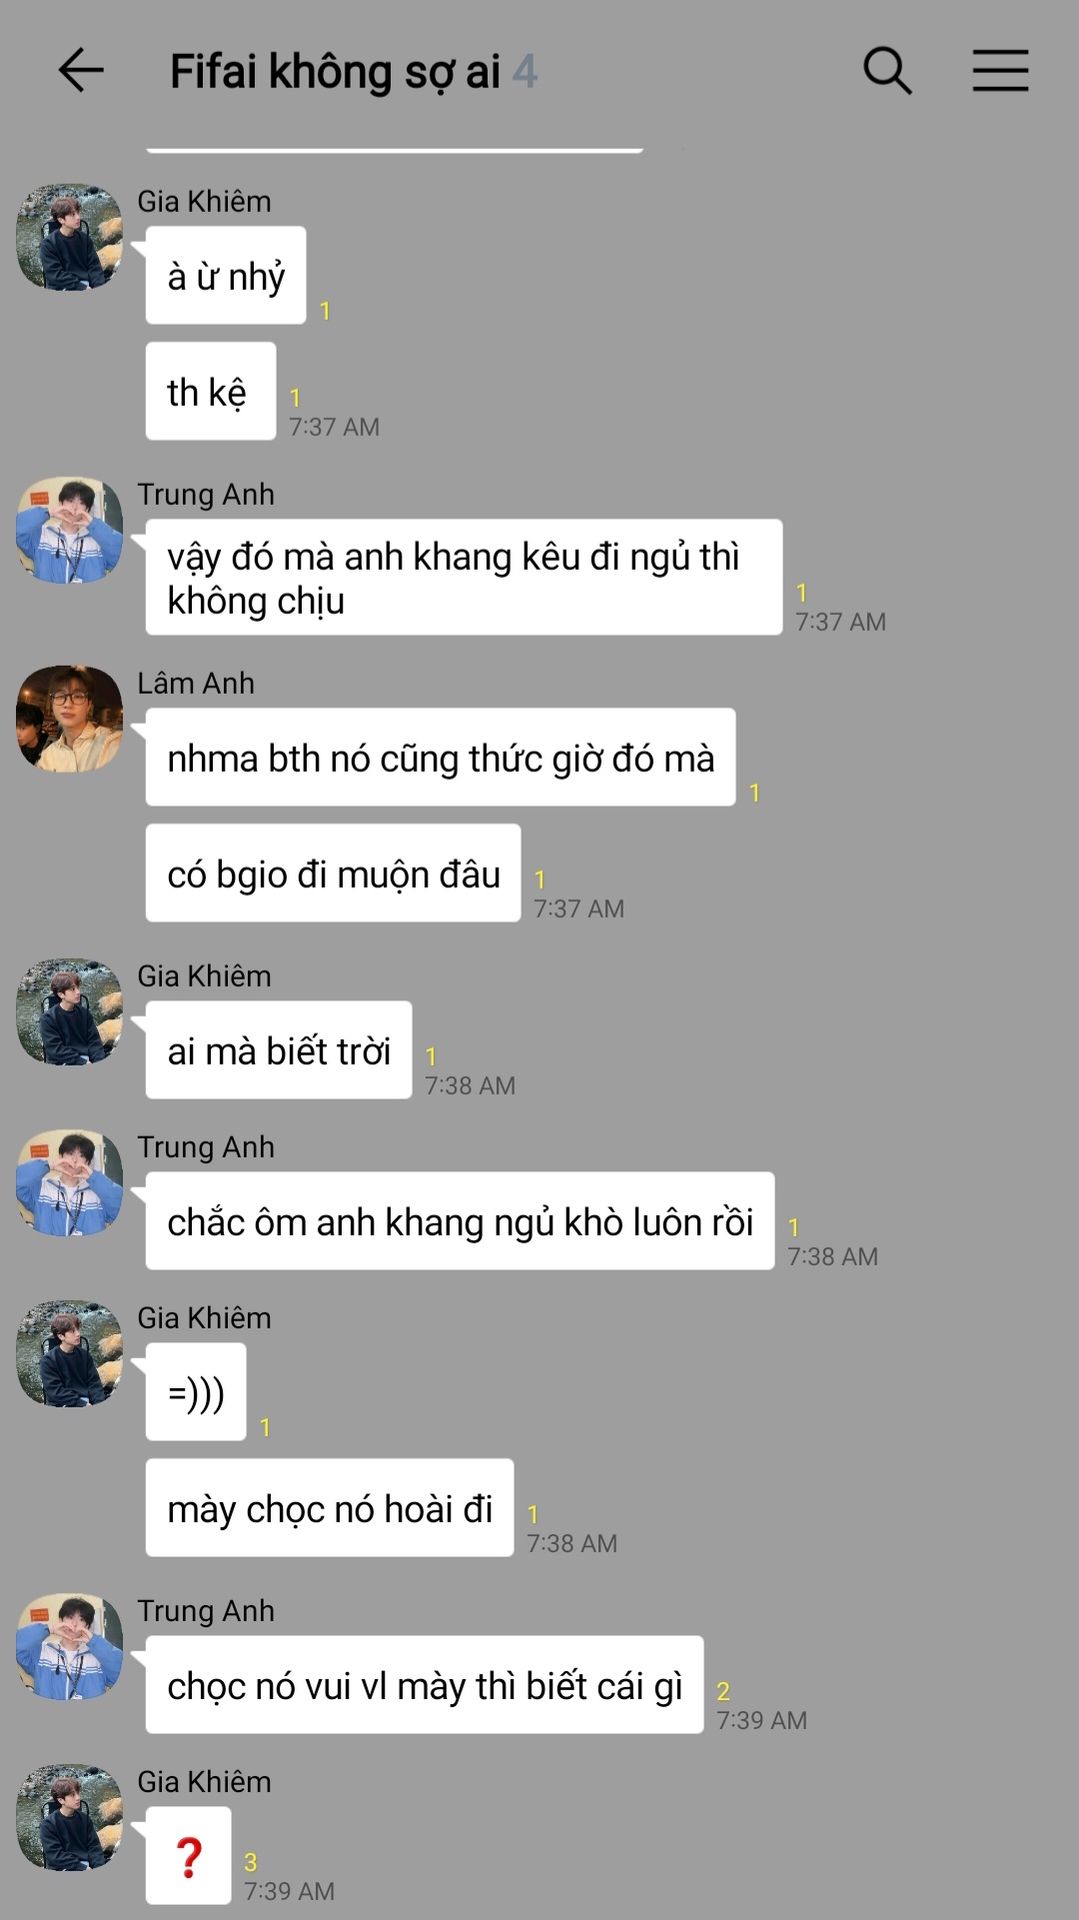Select 'mày chọc nó hoài đi' message
The image size is (1079, 1920).
pos(330,1508)
